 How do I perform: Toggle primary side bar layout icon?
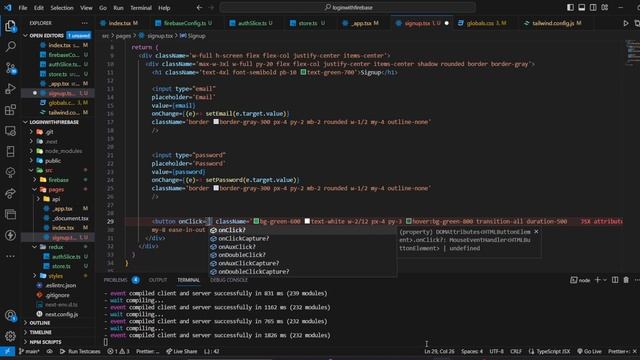pyautogui.click(x=570, y=7)
